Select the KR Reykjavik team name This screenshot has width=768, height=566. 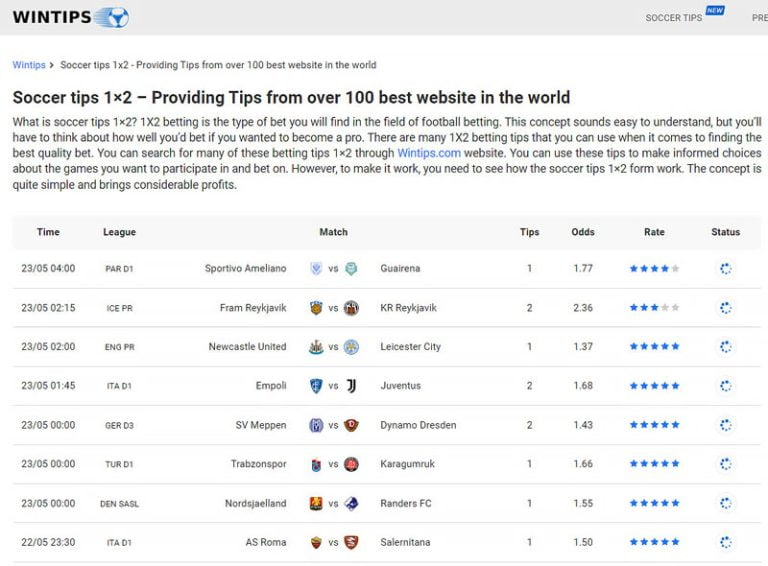(408, 308)
